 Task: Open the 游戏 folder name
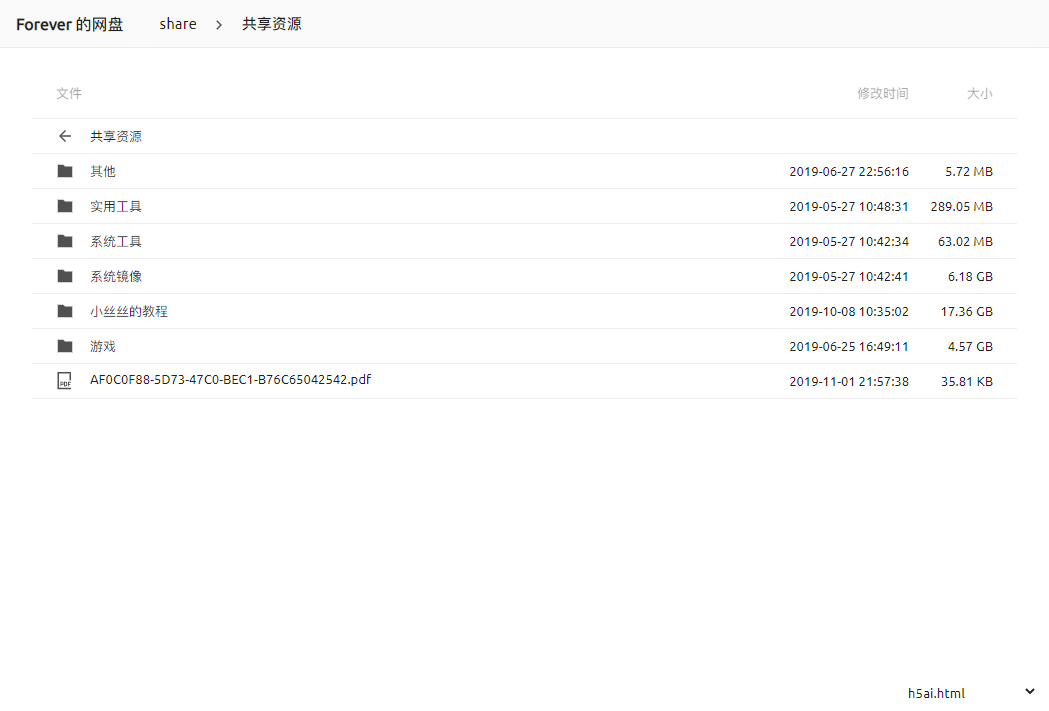[103, 346]
